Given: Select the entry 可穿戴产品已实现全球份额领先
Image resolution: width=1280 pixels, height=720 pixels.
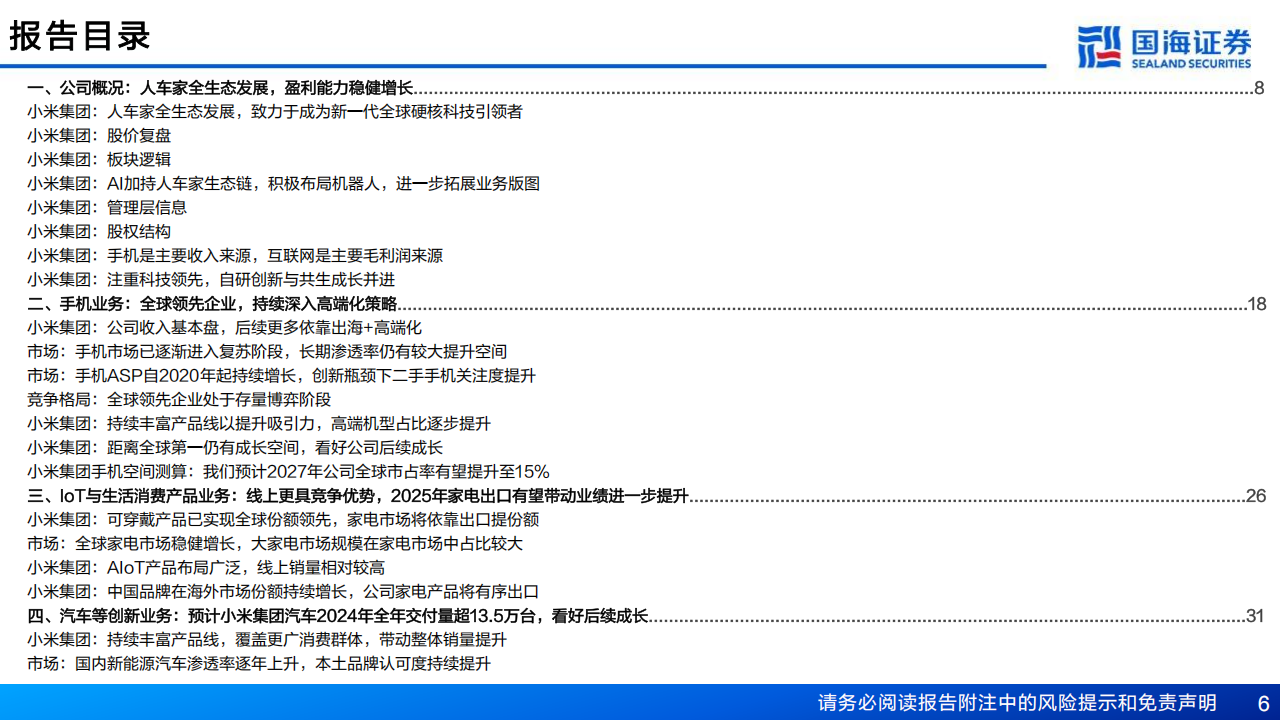Looking at the screenshot, I should pos(283,520).
